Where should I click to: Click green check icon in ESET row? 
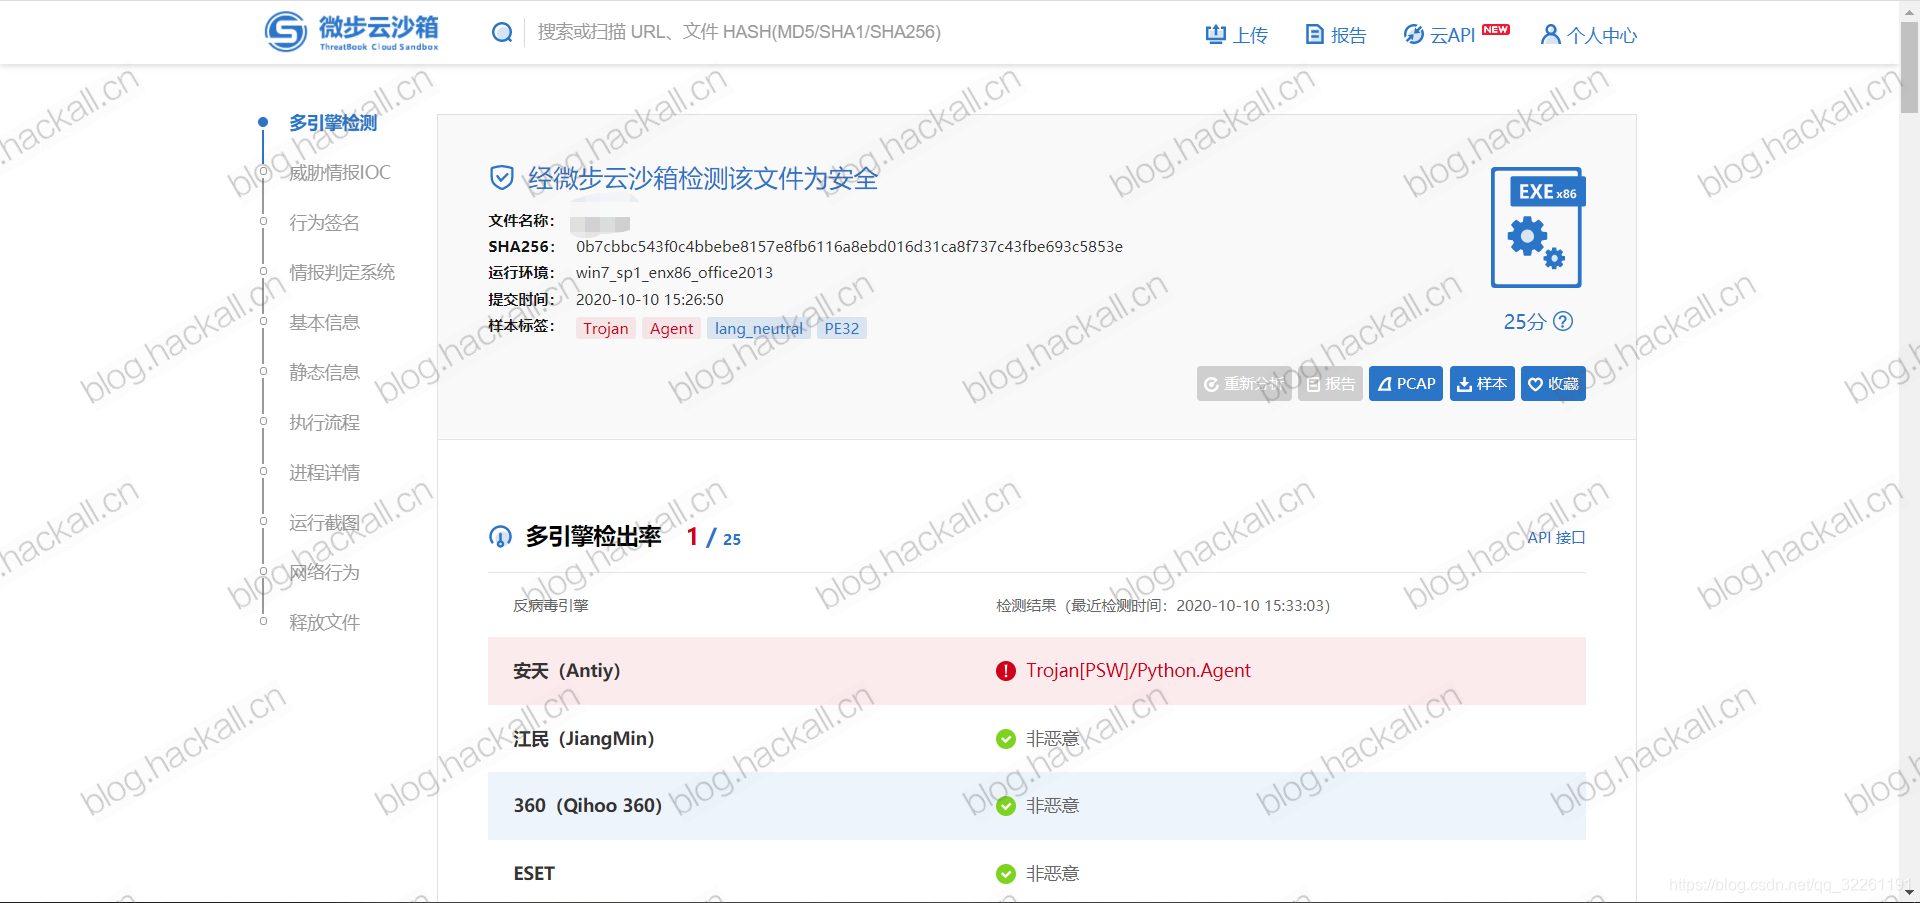coord(1006,874)
